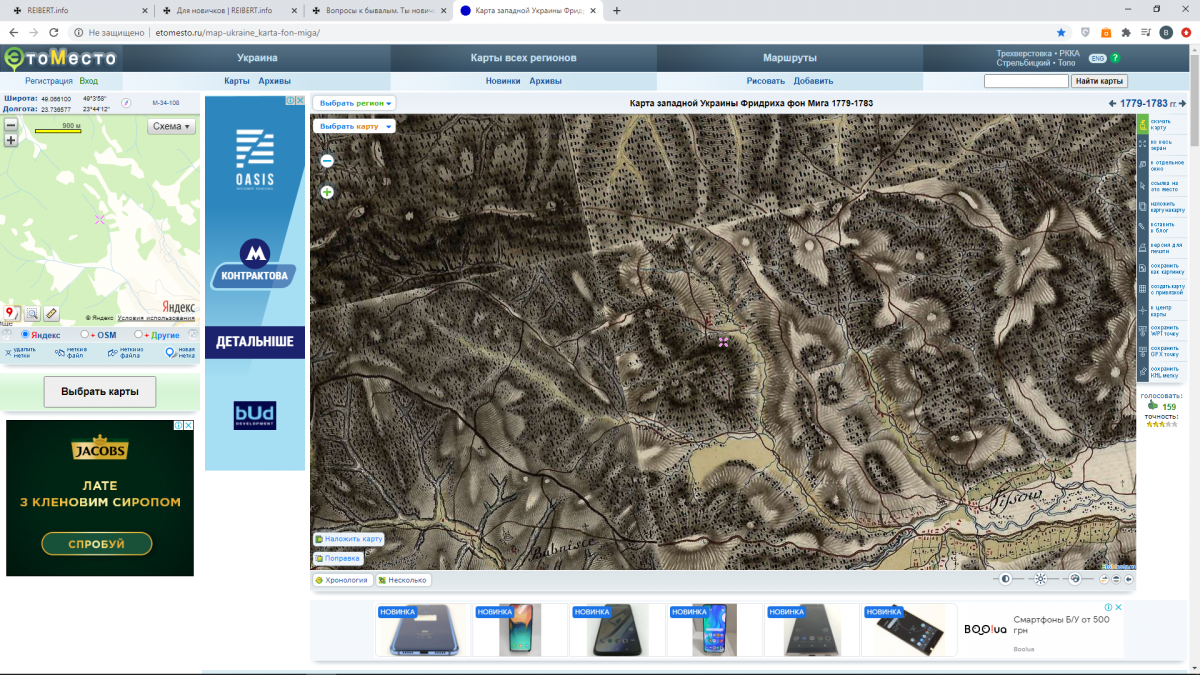Click the center map (в центр карты) icon

1143,310
